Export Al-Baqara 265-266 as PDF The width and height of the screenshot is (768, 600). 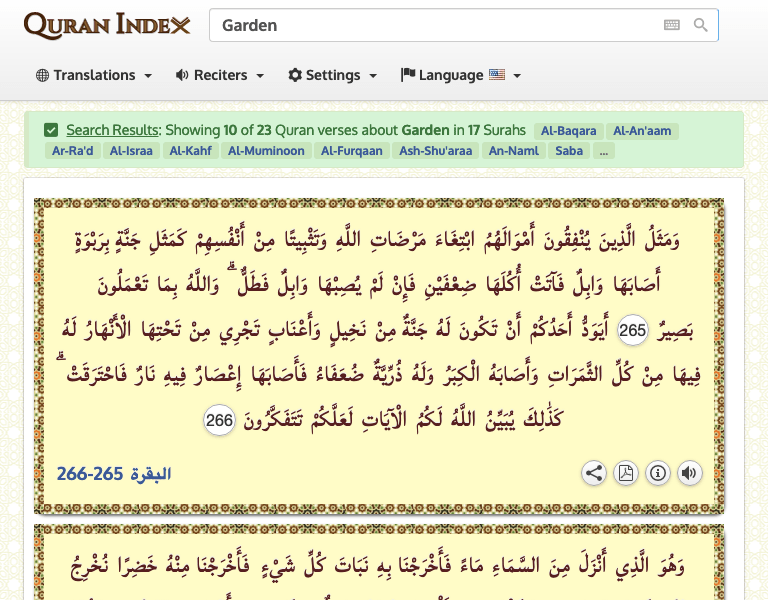tap(626, 473)
